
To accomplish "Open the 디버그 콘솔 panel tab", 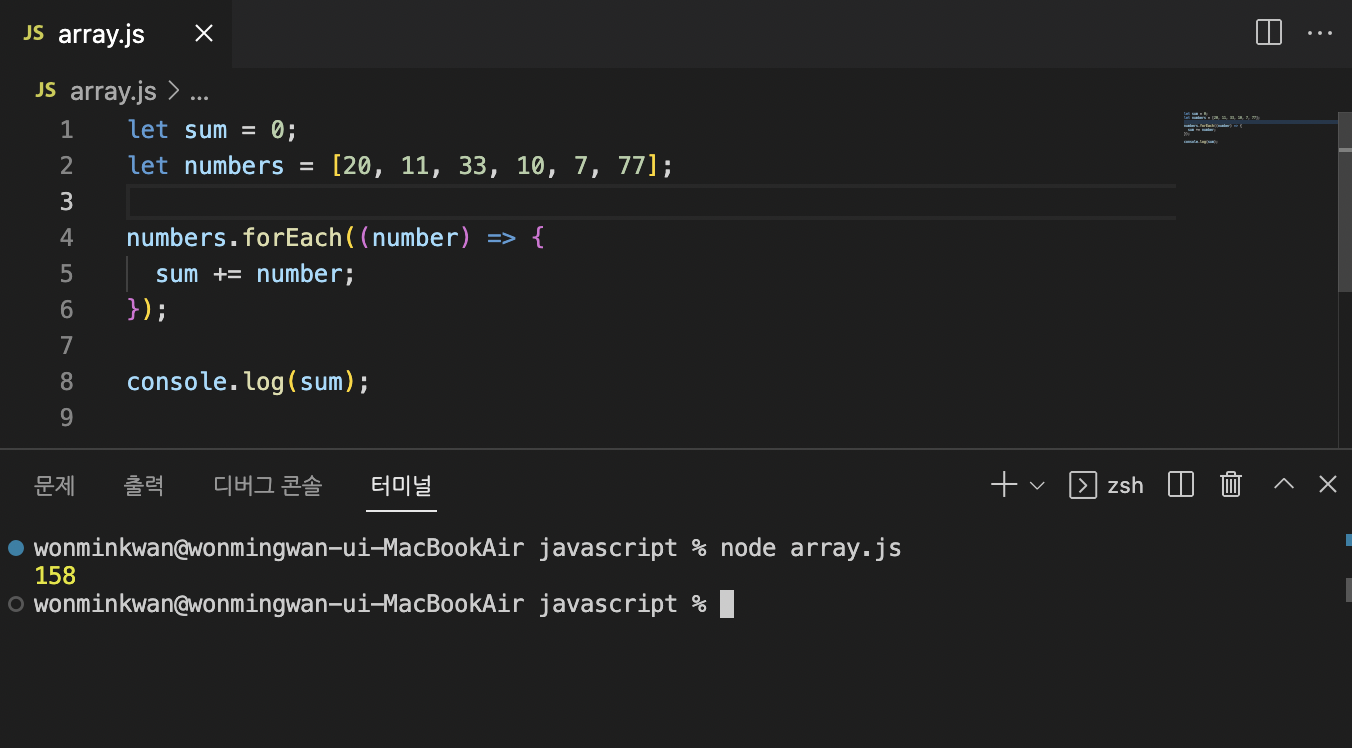I will (x=268, y=486).
